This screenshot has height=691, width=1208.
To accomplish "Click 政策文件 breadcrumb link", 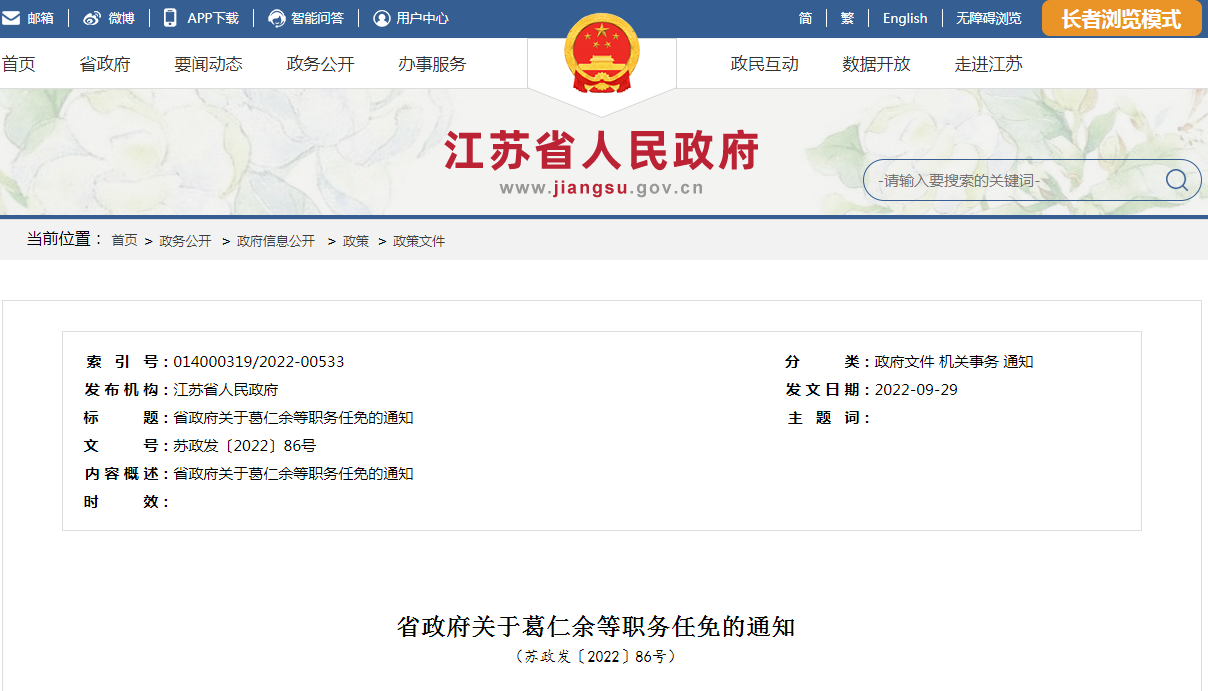I will pyautogui.click(x=419, y=241).
